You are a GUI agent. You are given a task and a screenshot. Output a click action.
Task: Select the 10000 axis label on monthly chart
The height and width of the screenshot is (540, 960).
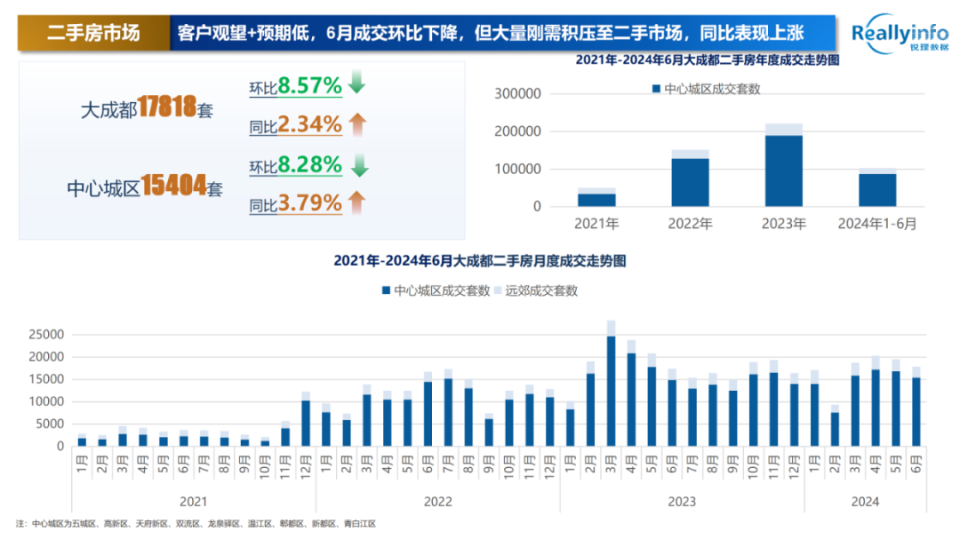coord(46,402)
